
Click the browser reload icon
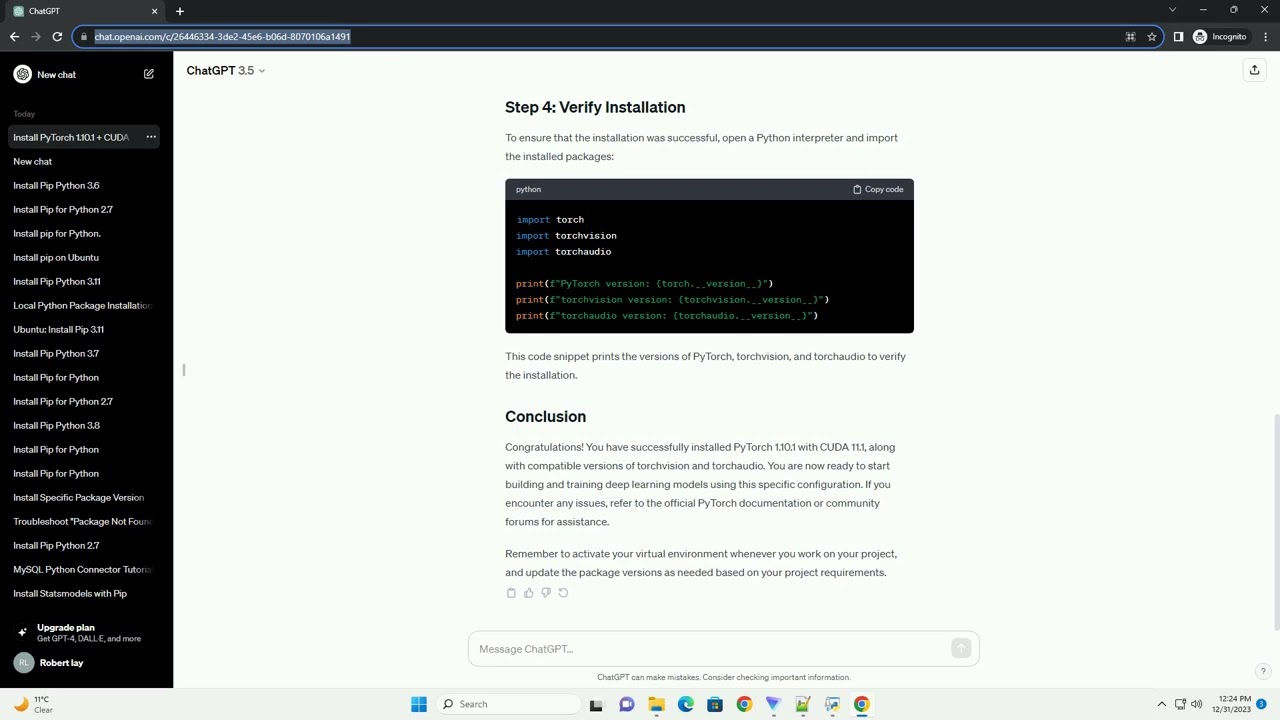[x=57, y=37]
